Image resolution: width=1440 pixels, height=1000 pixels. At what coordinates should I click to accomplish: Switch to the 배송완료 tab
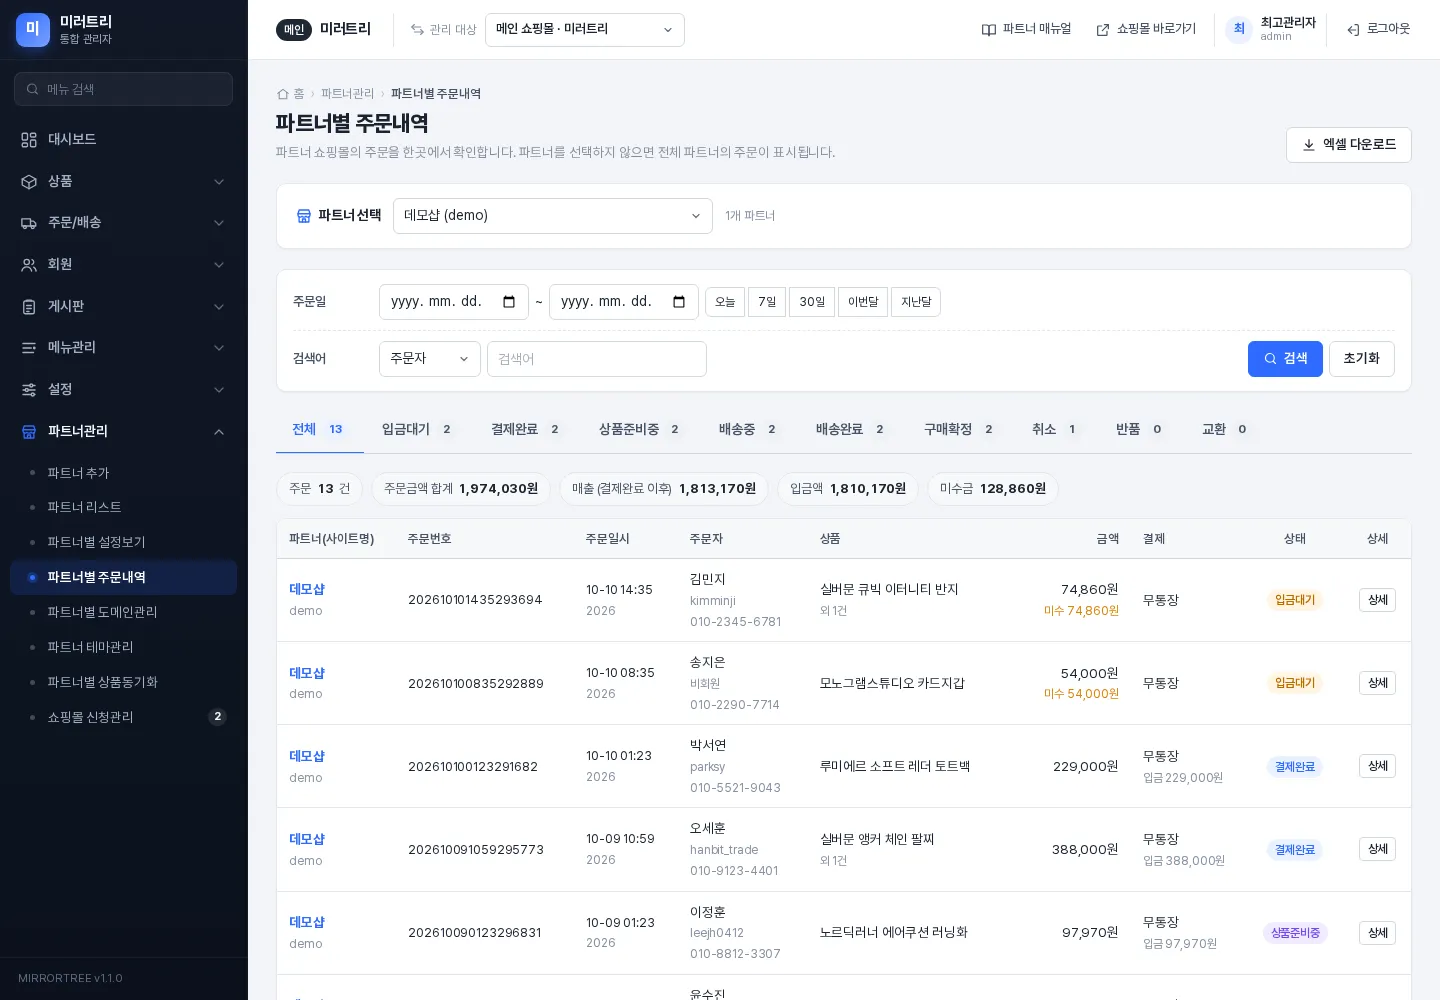click(852, 430)
